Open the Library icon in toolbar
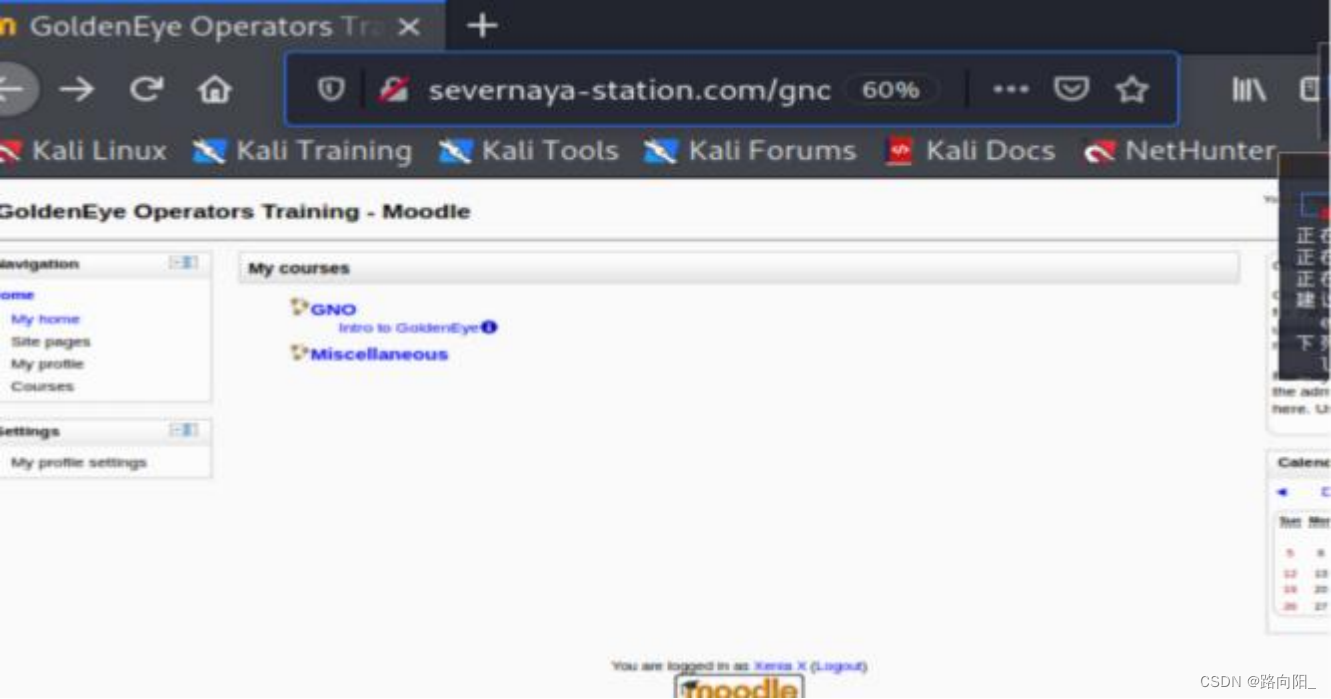Screen dimensions: 1331x699 pyautogui.click(x=1249, y=90)
